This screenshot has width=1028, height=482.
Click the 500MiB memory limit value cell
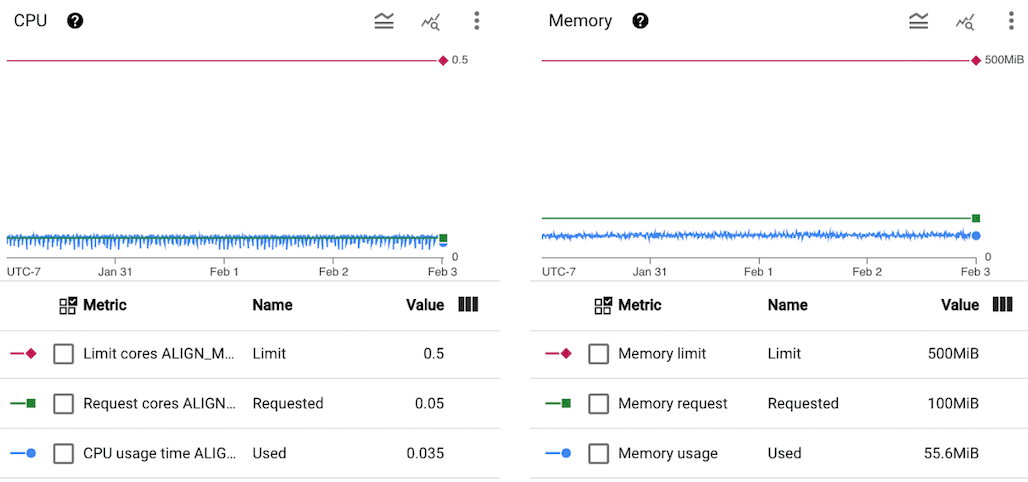click(953, 354)
